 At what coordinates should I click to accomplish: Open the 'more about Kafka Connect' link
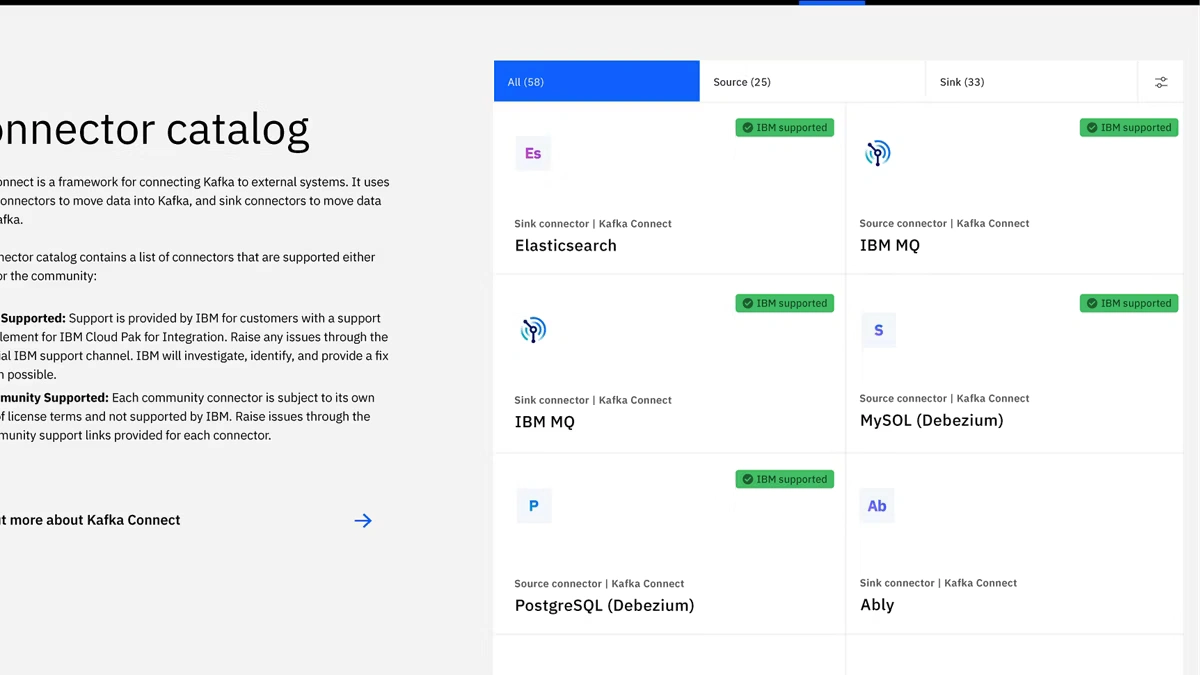coord(92,520)
